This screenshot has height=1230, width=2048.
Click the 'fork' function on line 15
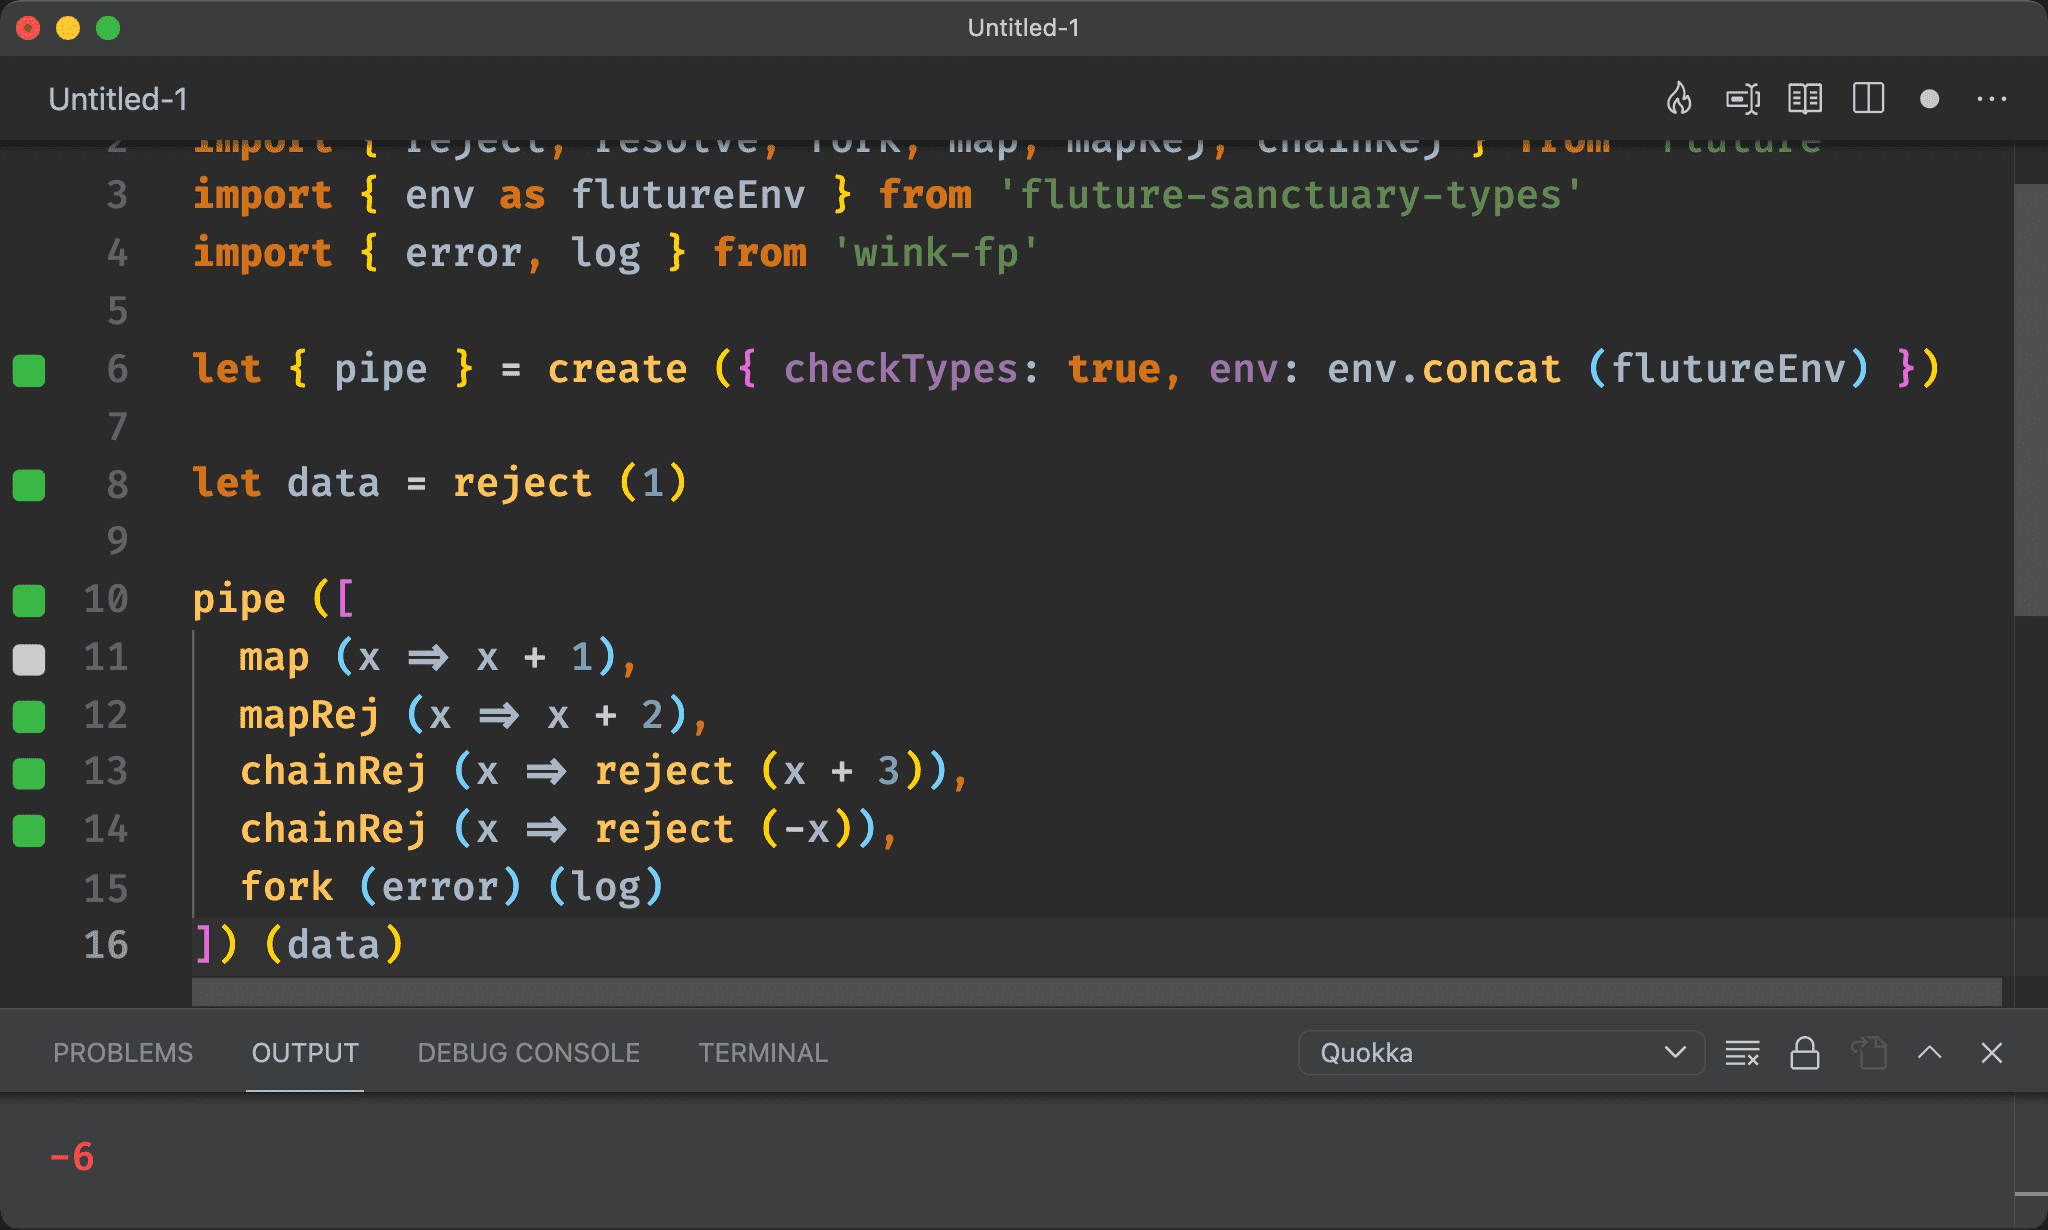coord(286,887)
